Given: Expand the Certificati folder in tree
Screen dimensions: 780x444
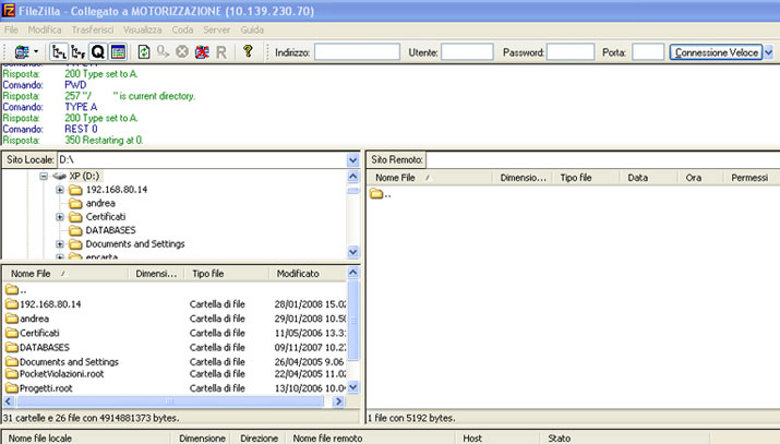Looking at the screenshot, I should pyautogui.click(x=60, y=217).
